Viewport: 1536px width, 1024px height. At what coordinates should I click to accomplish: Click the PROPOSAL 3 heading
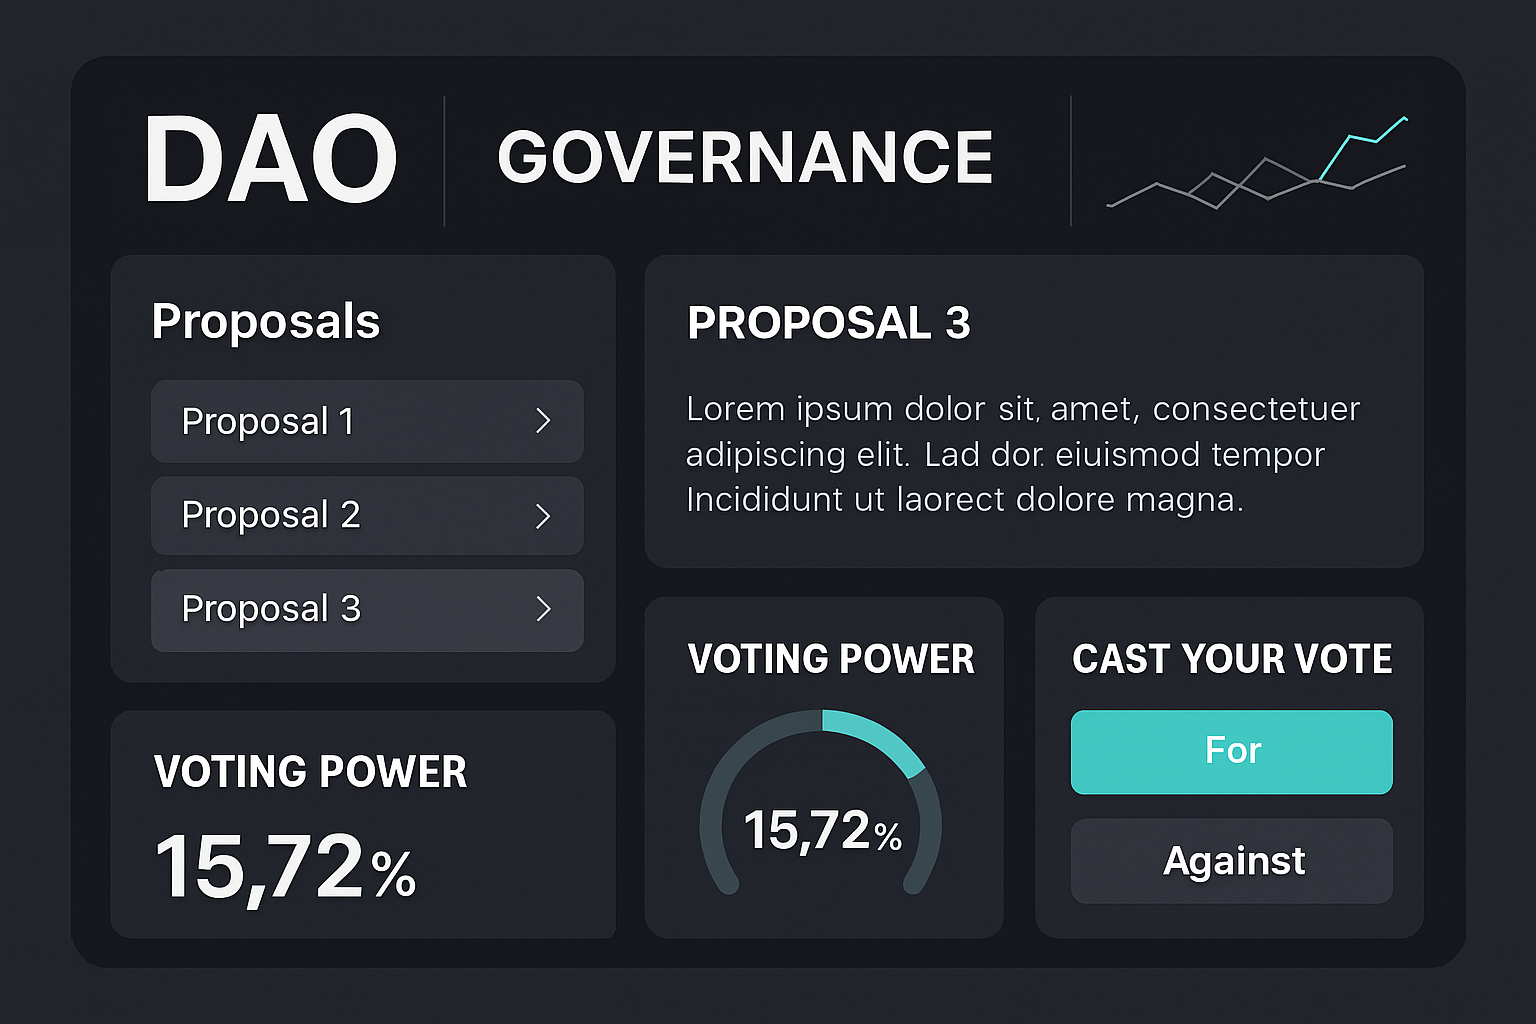click(x=829, y=323)
